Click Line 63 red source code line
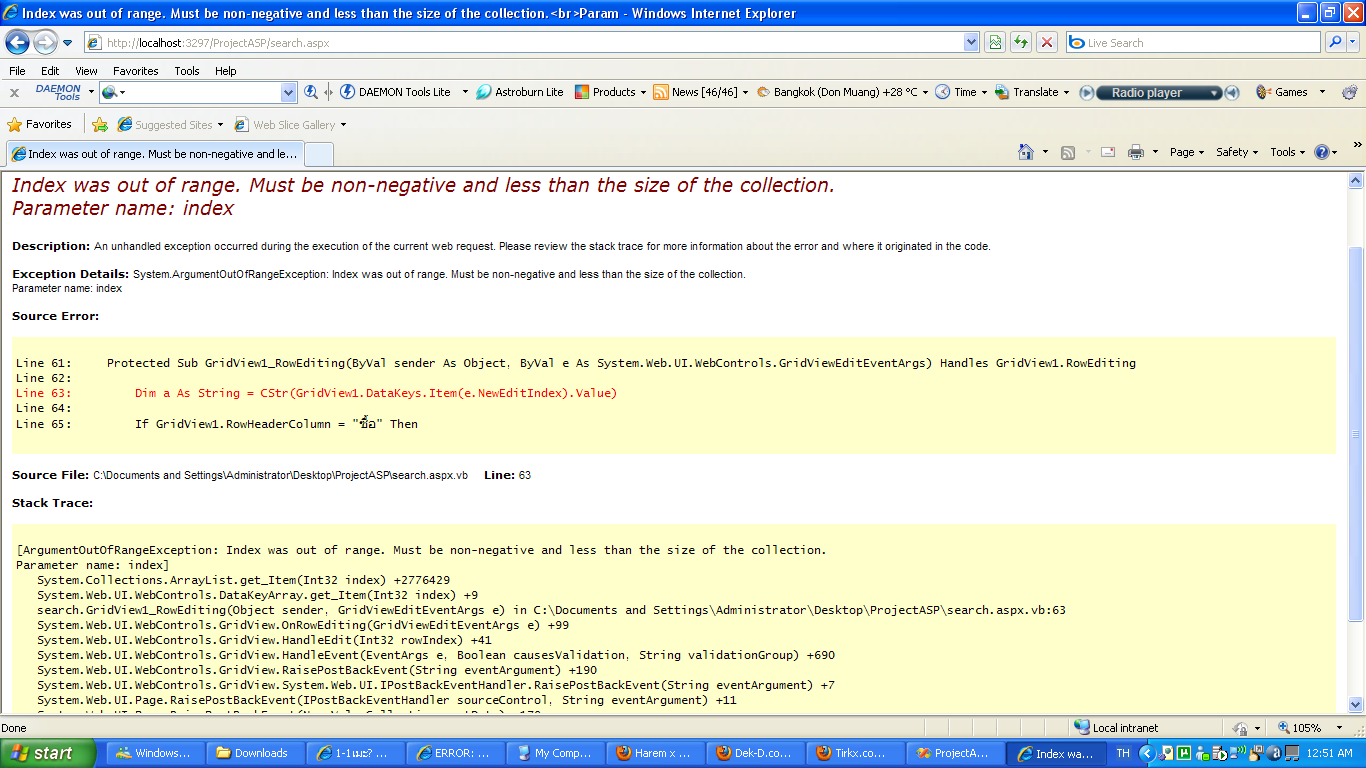The width and height of the screenshot is (1366, 768). pyautogui.click(x=317, y=393)
